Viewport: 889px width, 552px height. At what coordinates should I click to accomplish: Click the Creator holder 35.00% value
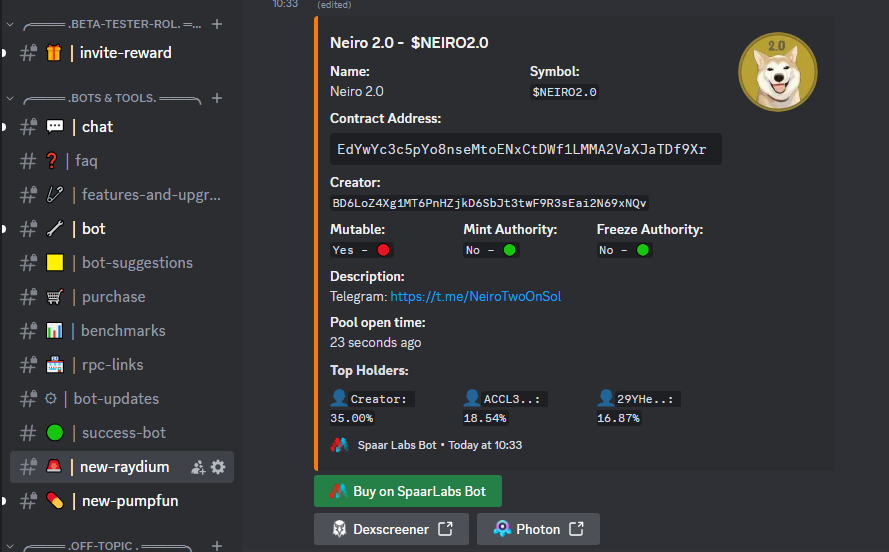pyautogui.click(x=352, y=418)
